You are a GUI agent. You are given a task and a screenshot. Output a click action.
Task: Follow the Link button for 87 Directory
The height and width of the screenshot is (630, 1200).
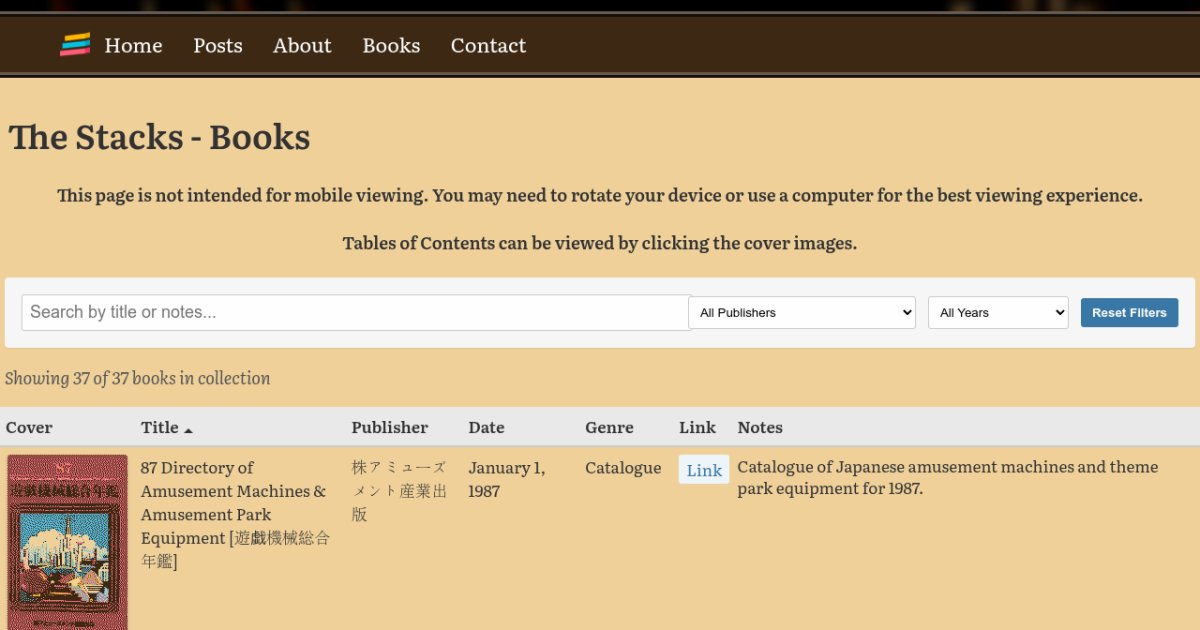704,470
